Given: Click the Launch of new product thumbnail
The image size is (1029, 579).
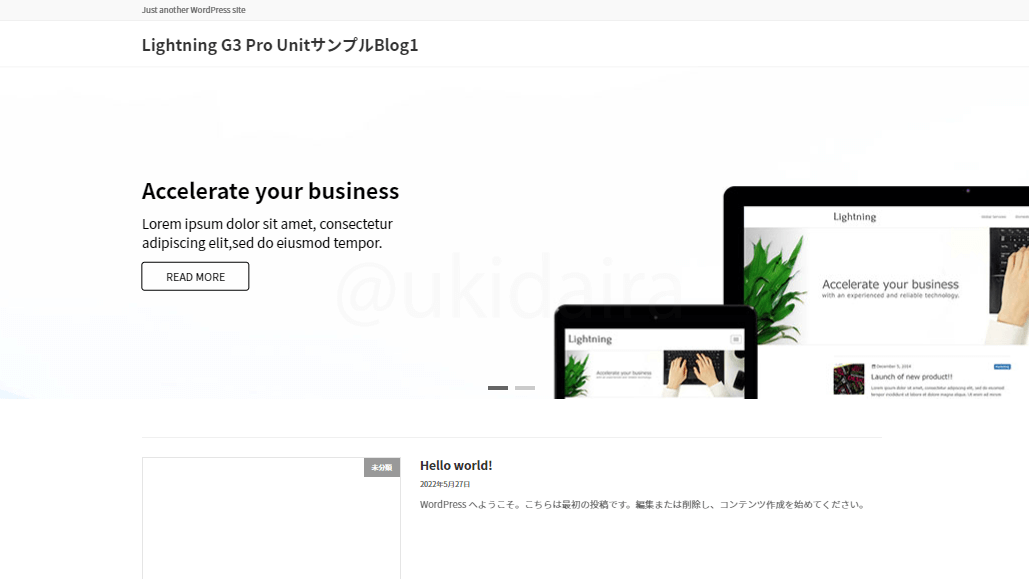Looking at the screenshot, I should coord(849,379).
